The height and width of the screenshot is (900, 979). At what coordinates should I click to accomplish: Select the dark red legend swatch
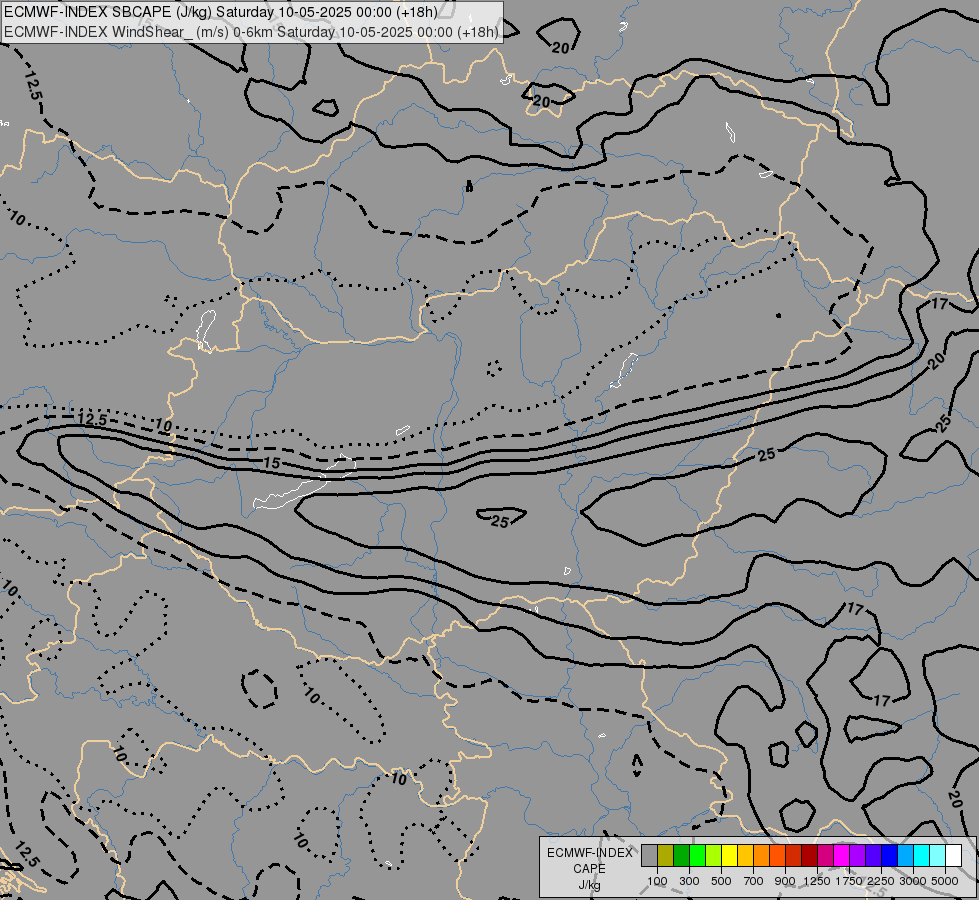pos(810,856)
